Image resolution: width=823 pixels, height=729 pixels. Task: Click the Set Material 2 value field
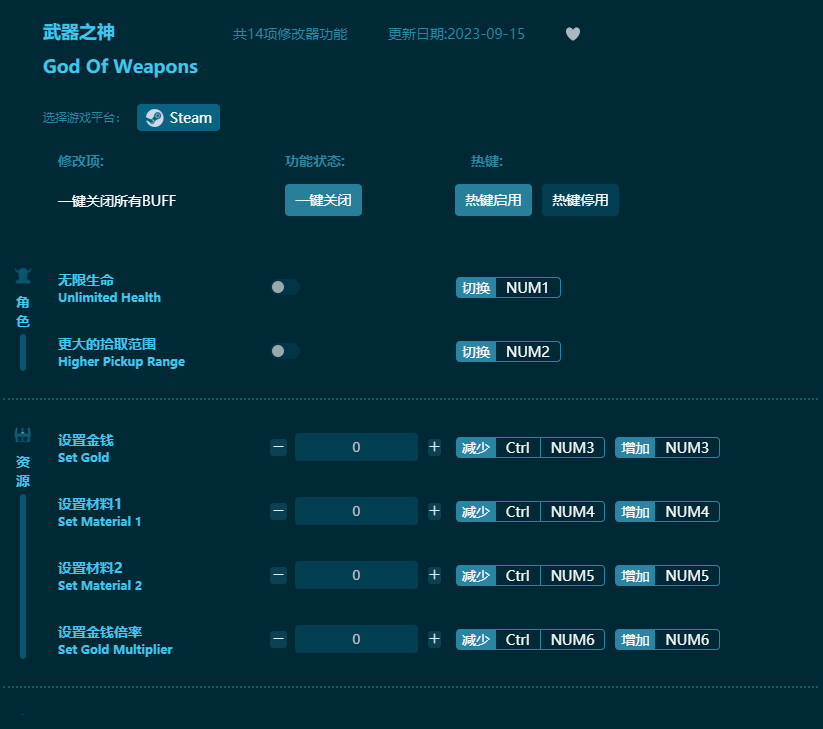[356, 575]
